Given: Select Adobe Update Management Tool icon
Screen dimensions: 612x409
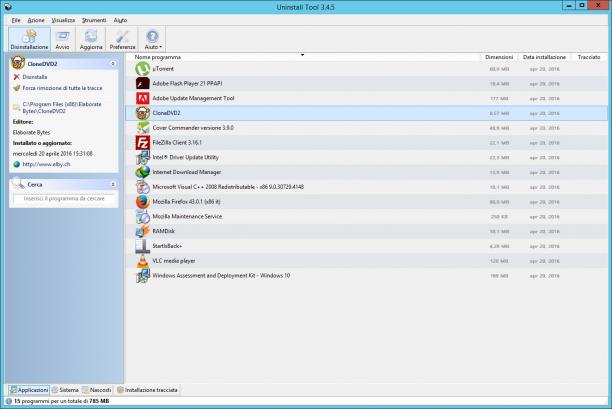Looking at the screenshot, I should pos(142,98).
